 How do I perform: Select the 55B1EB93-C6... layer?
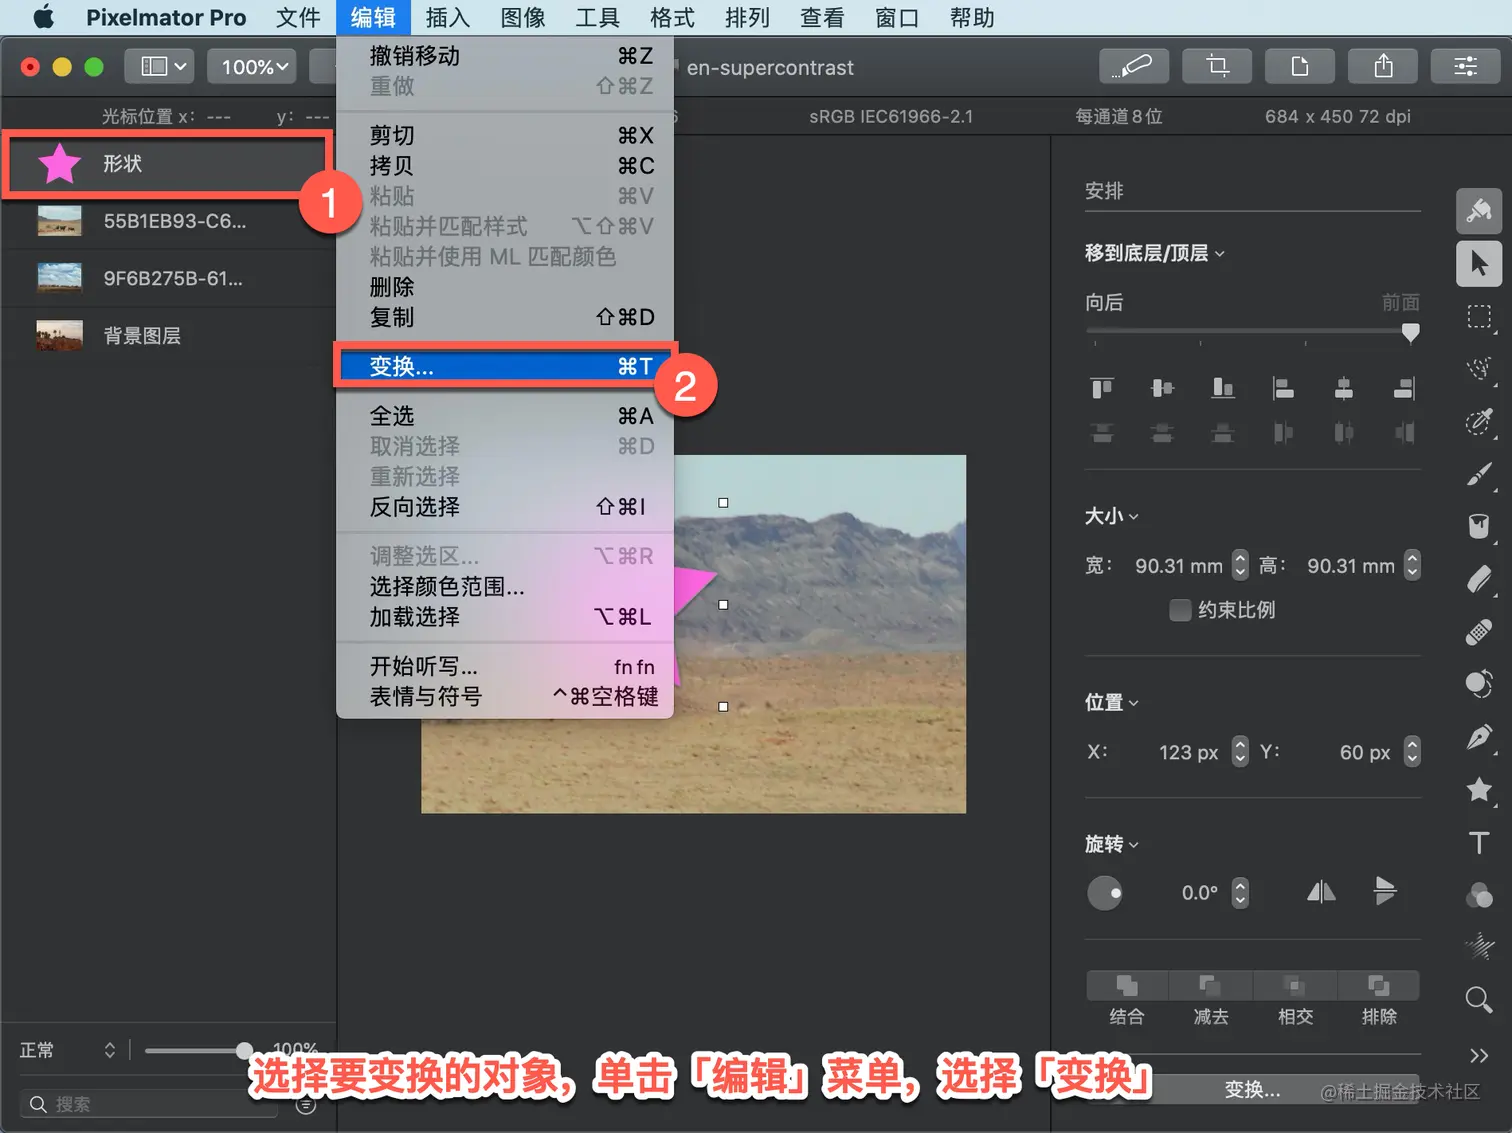(x=167, y=221)
